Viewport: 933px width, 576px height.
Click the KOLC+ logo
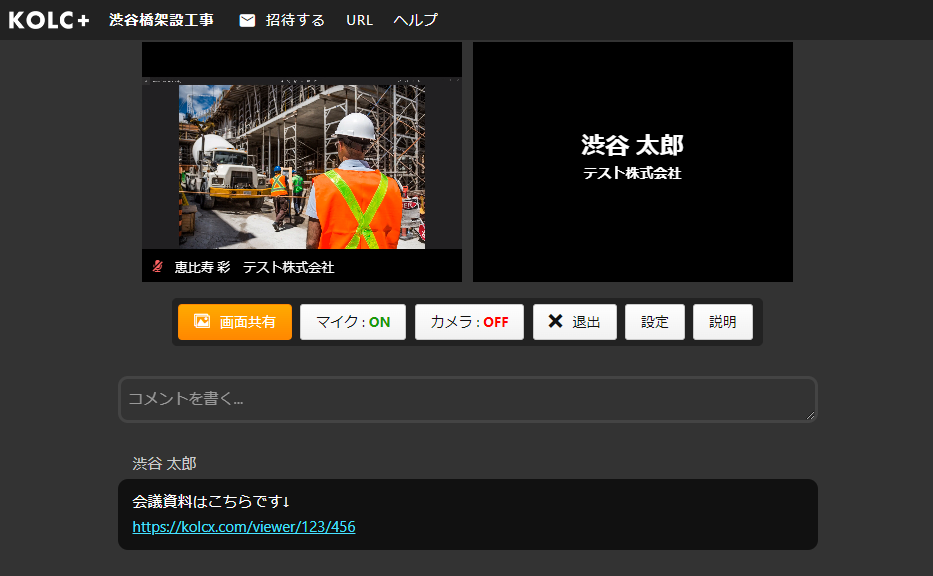[x=49, y=20]
